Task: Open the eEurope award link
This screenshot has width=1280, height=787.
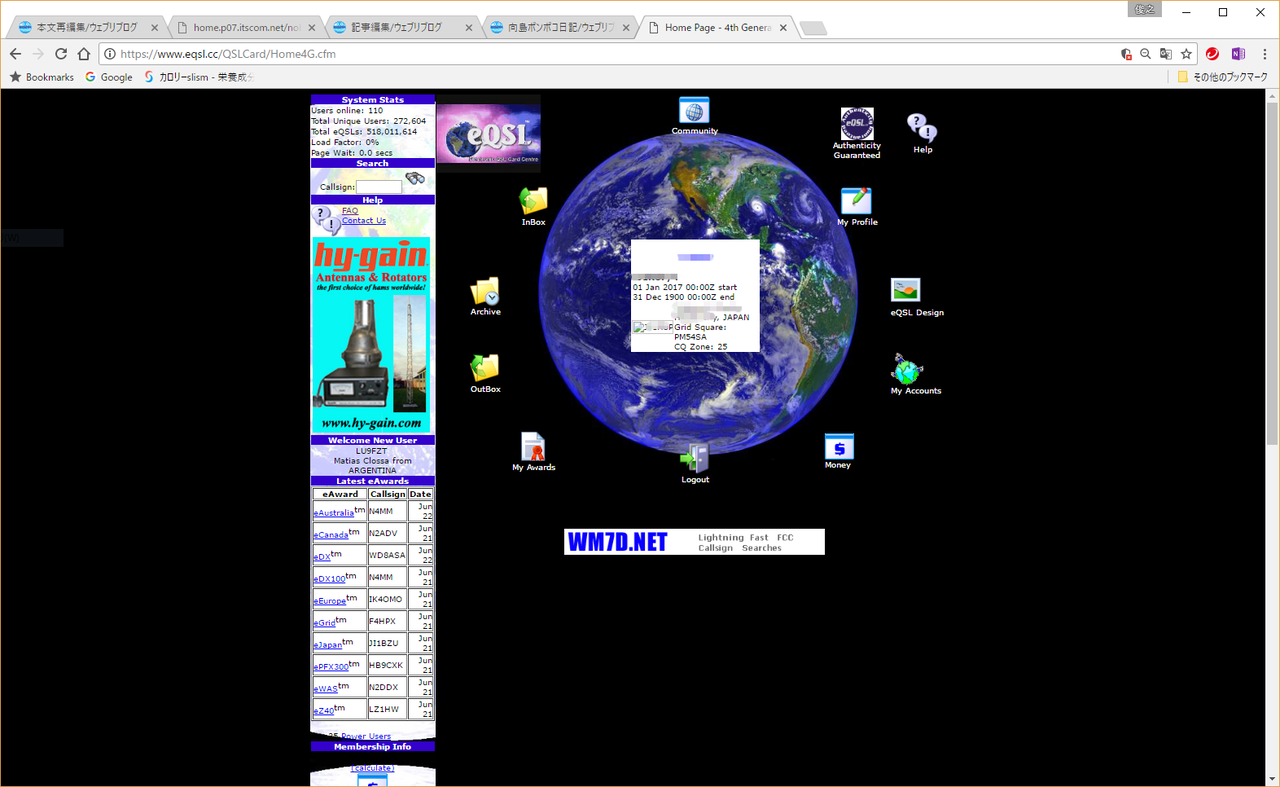Action: [x=329, y=601]
